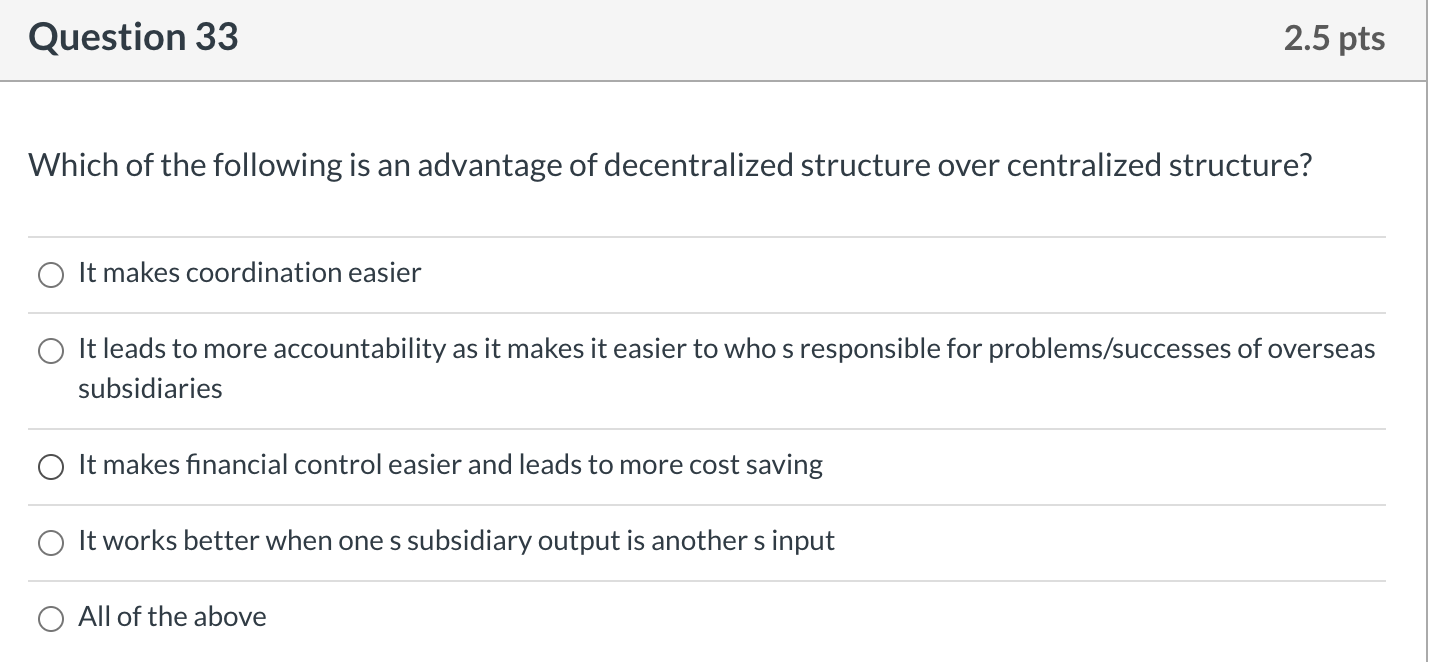Click the Question 33 heading
Viewport: 1430px width, 662px height.
[134, 37]
